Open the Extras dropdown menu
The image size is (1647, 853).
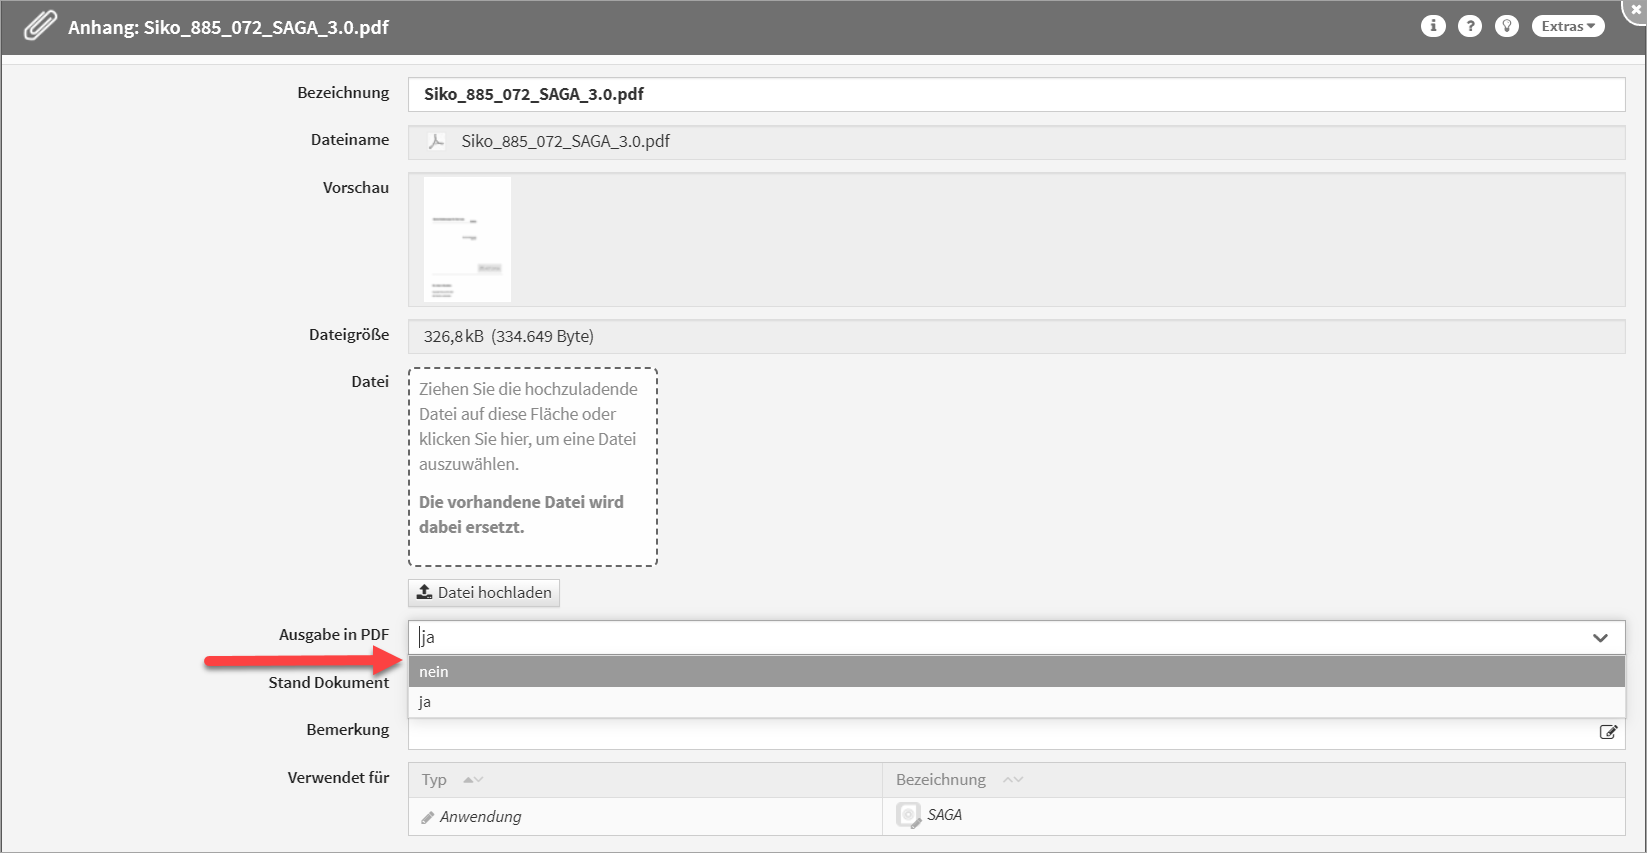(x=1568, y=26)
